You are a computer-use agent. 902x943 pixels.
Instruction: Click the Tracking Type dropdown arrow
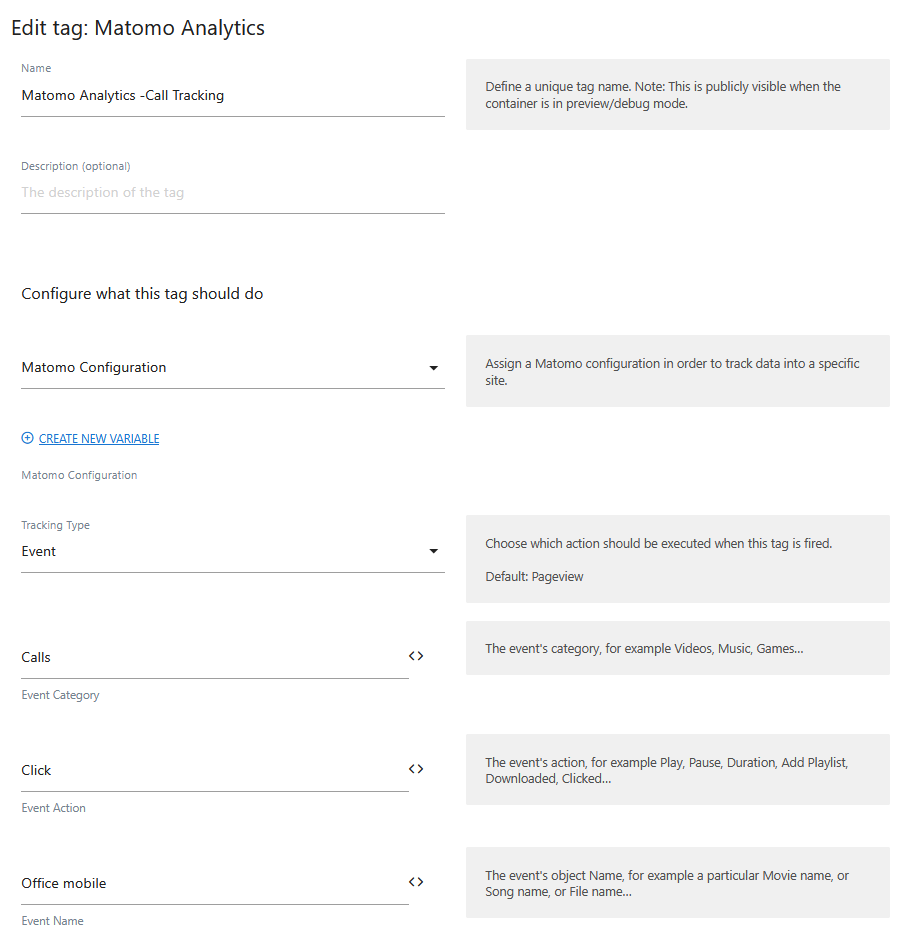pyautogui.click(x=433, y=551)
